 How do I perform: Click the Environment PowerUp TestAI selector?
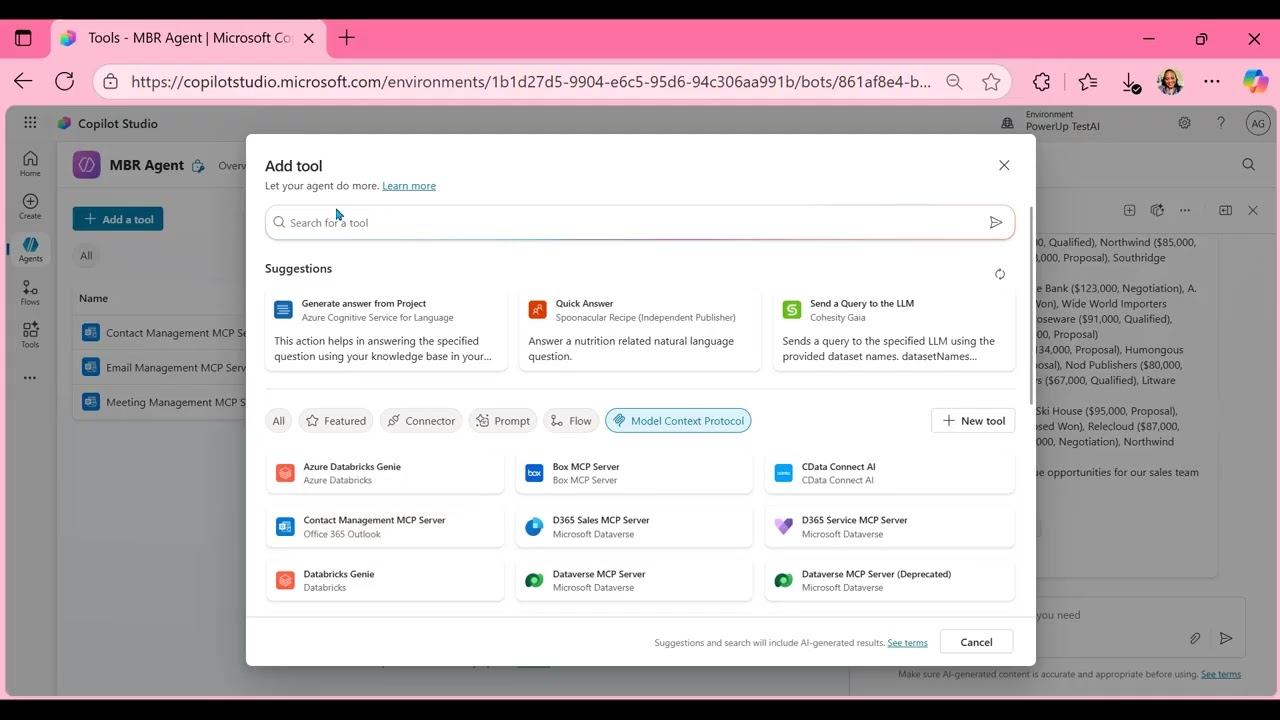point(1050,122)
